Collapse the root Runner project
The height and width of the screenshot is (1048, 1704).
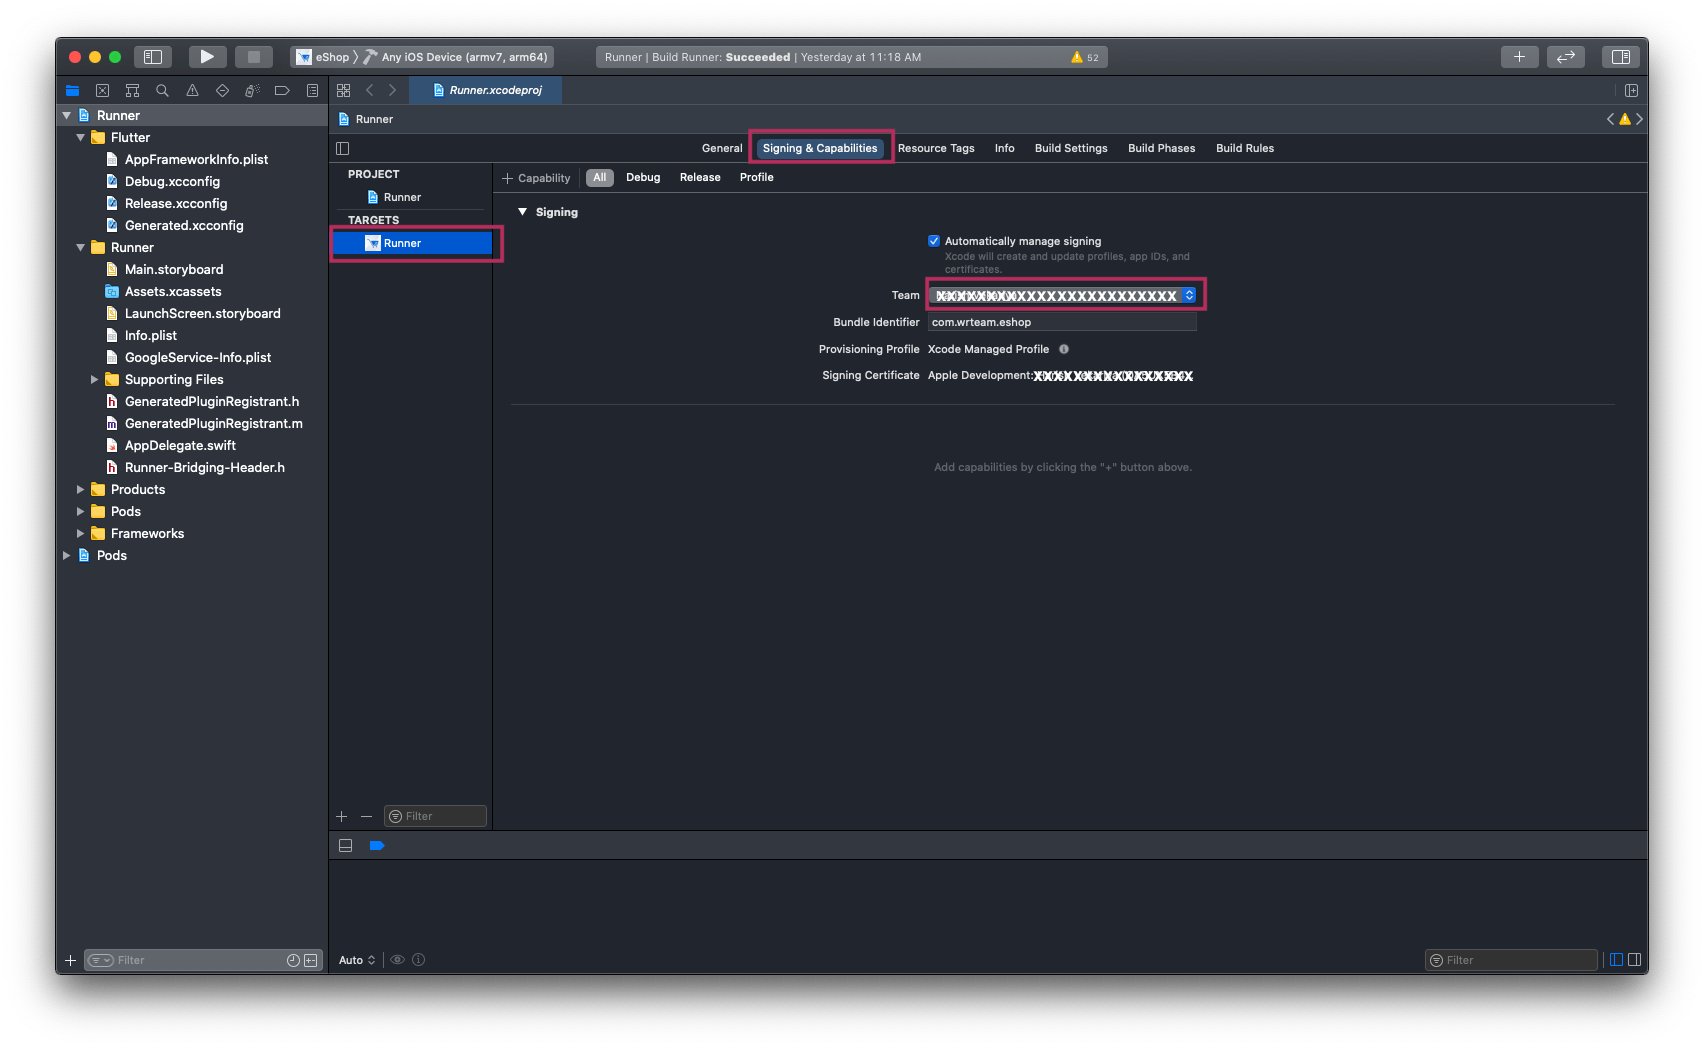[67, 115]
